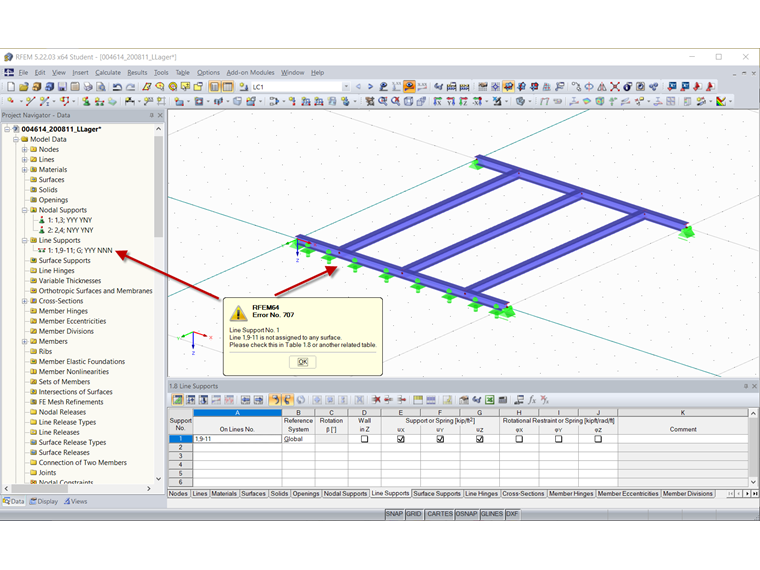Switch navigator to Views tab

pyautogui.click(x=75, y=501)
